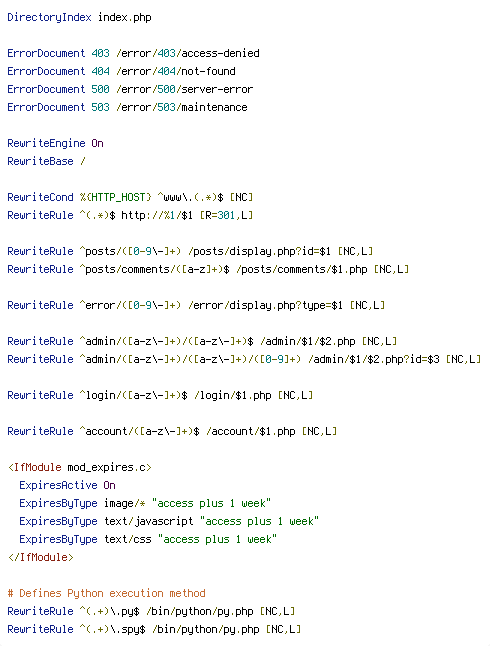Click the /admin/$1/$2.php?id=$3 target
Viewport: 490px width, 646px height.
374,359
